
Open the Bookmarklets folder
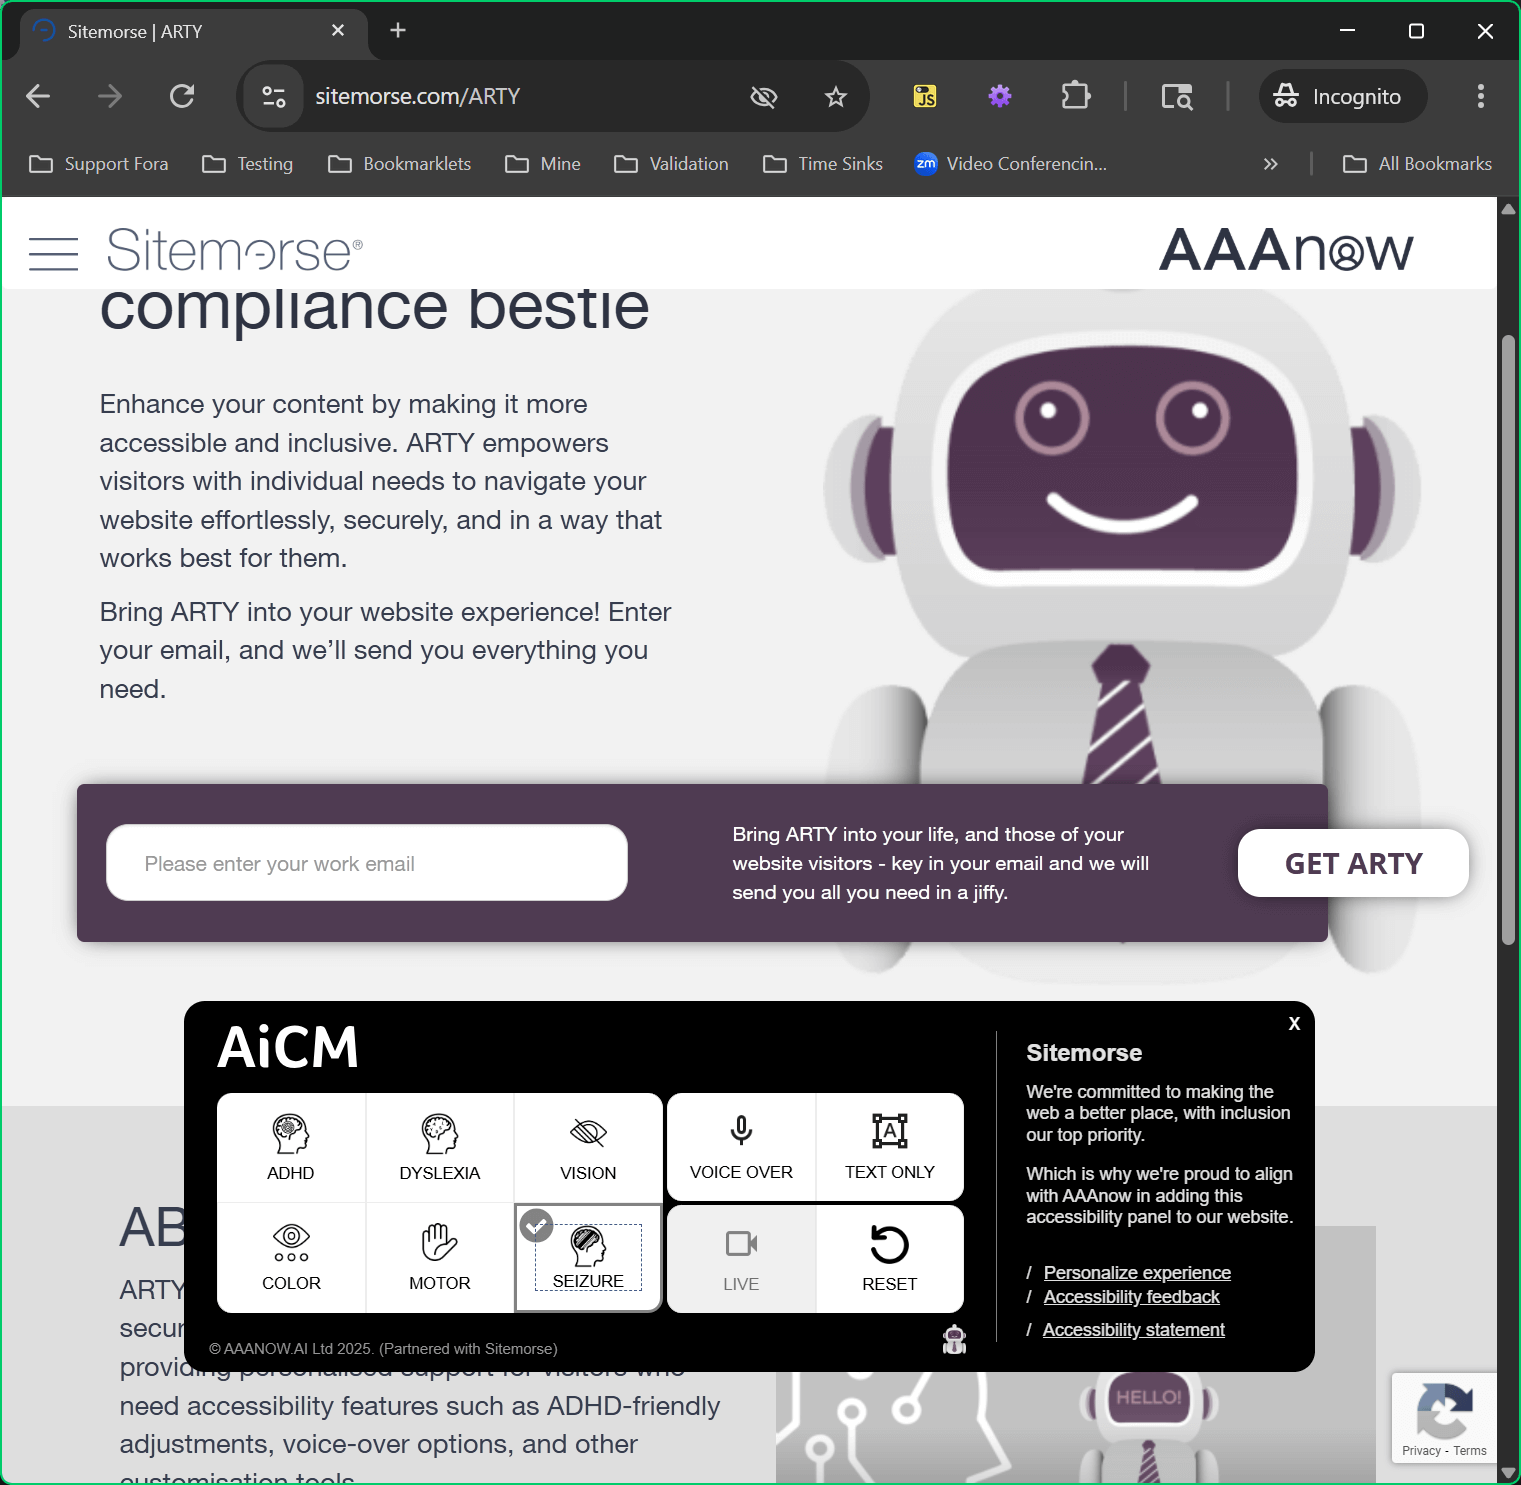pos(400,164)
